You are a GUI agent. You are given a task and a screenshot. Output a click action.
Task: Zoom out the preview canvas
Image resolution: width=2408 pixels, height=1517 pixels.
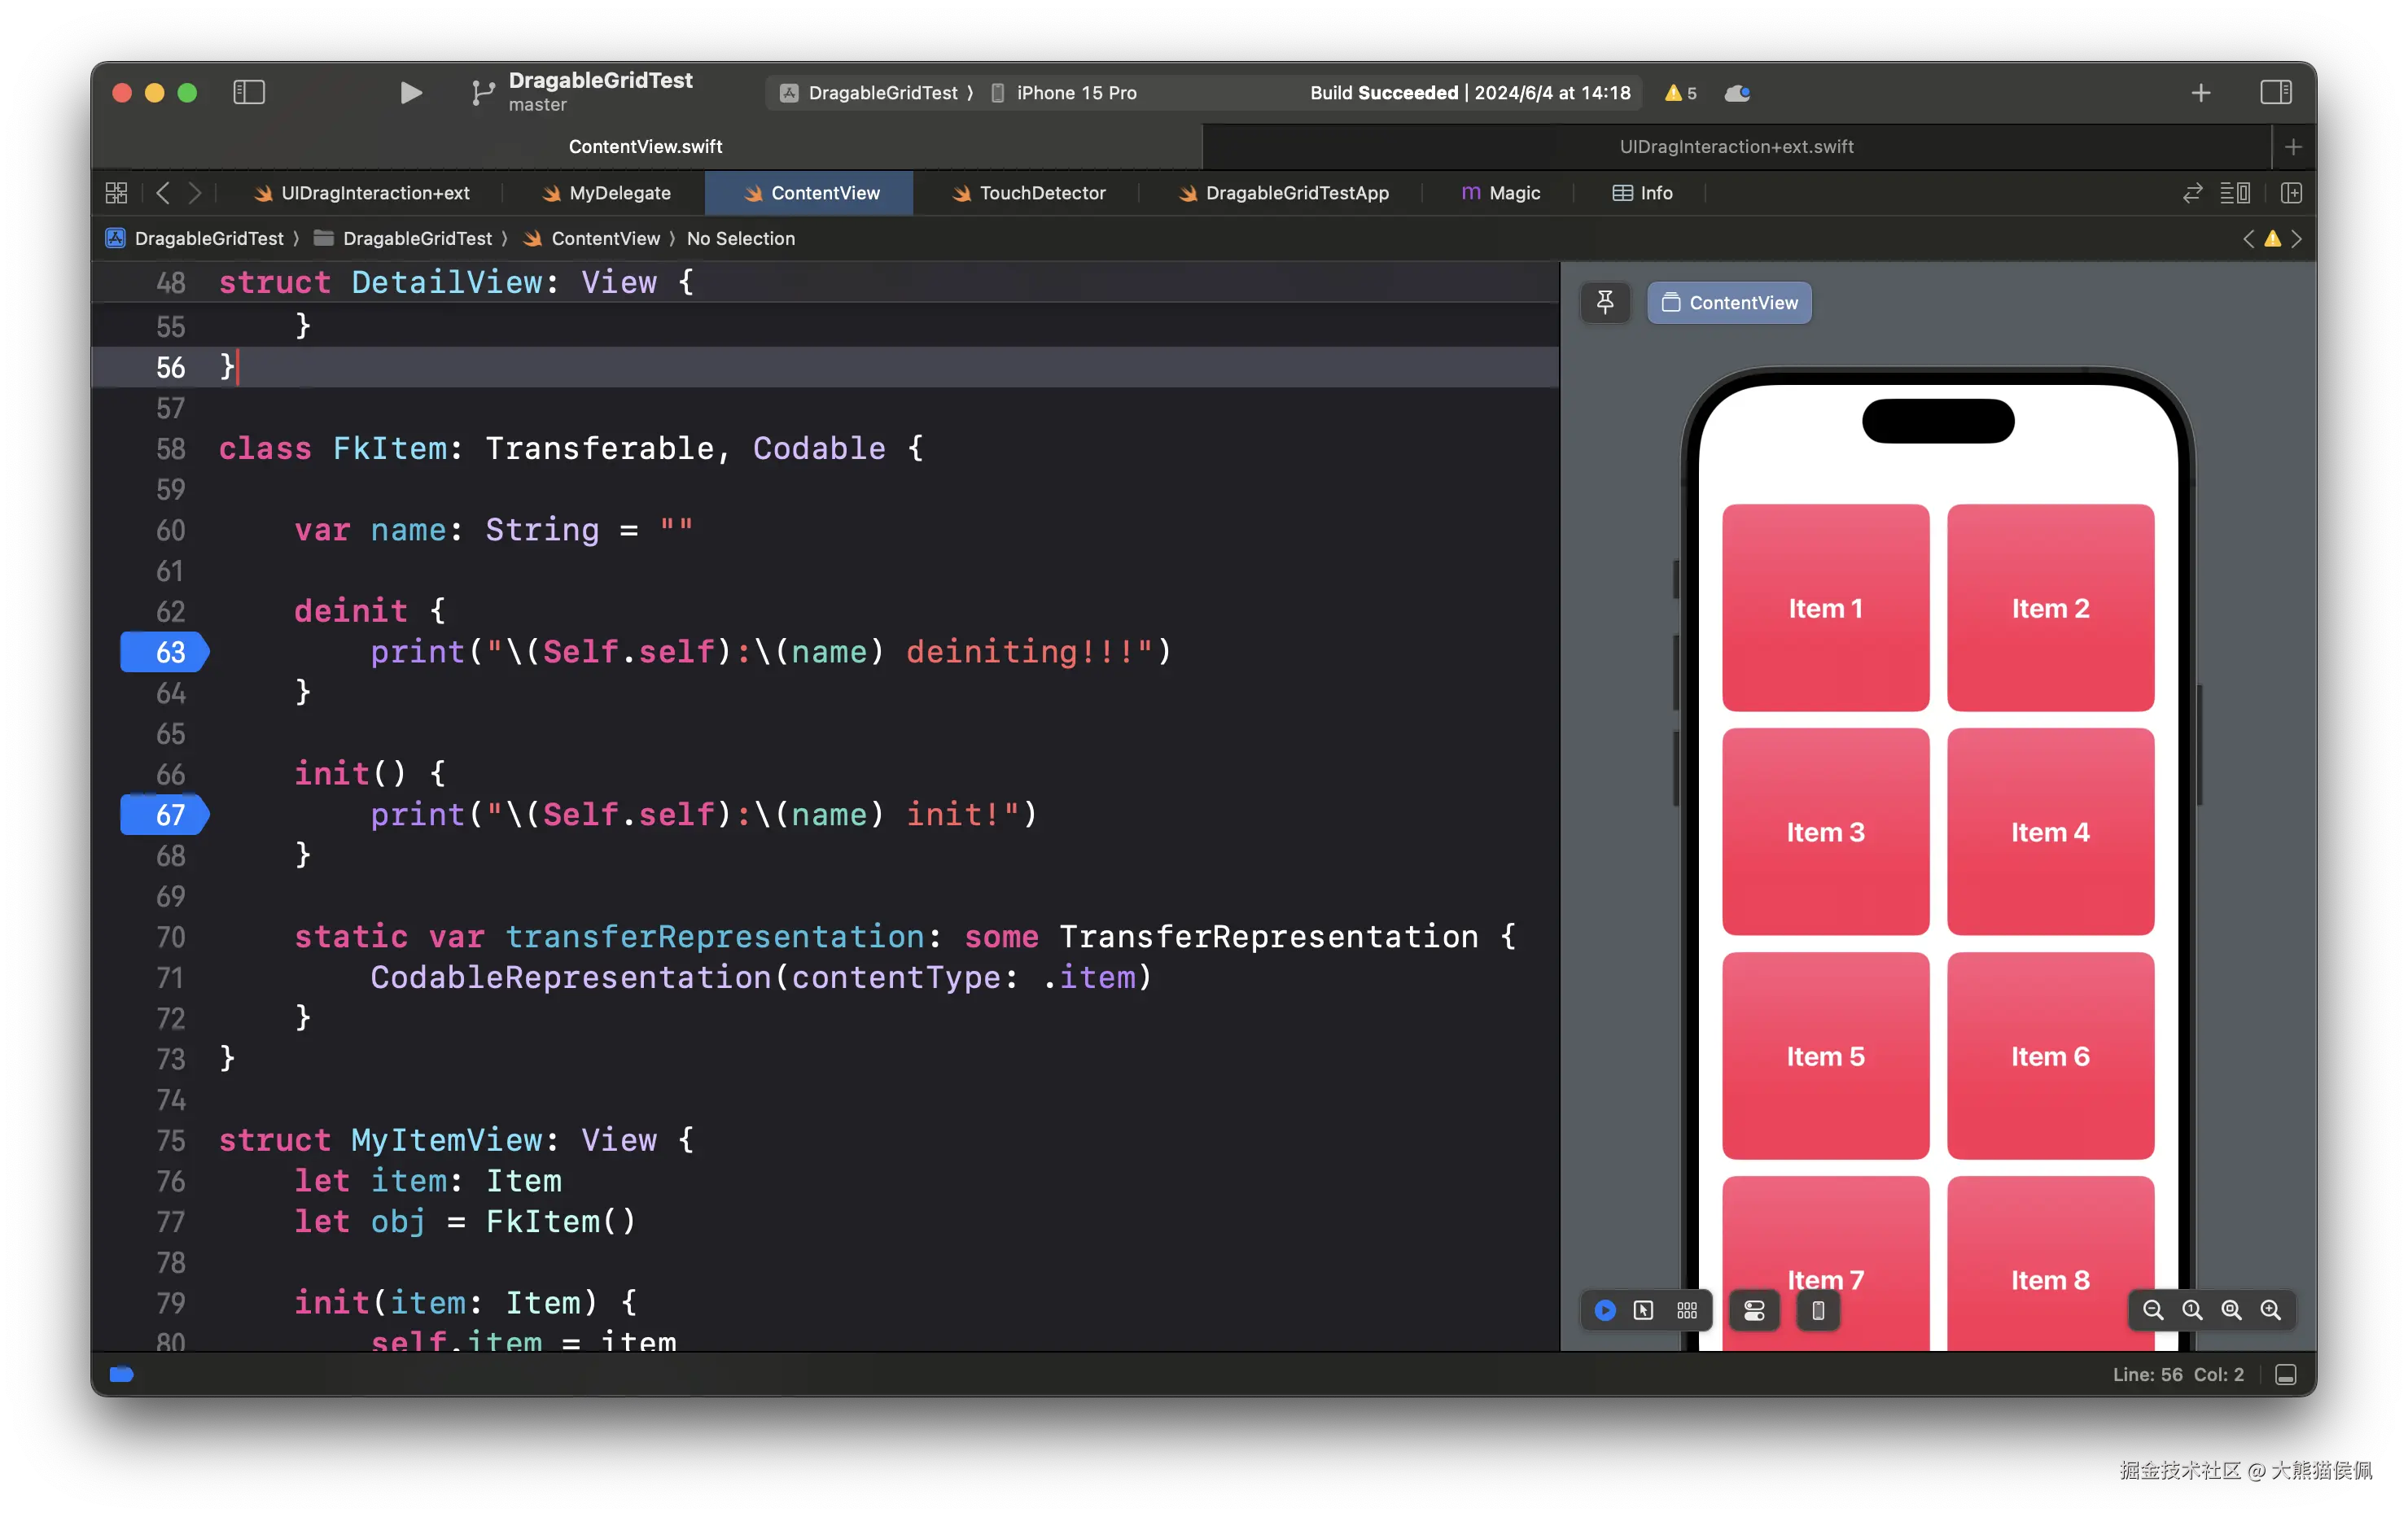tap(2153, 1310)
